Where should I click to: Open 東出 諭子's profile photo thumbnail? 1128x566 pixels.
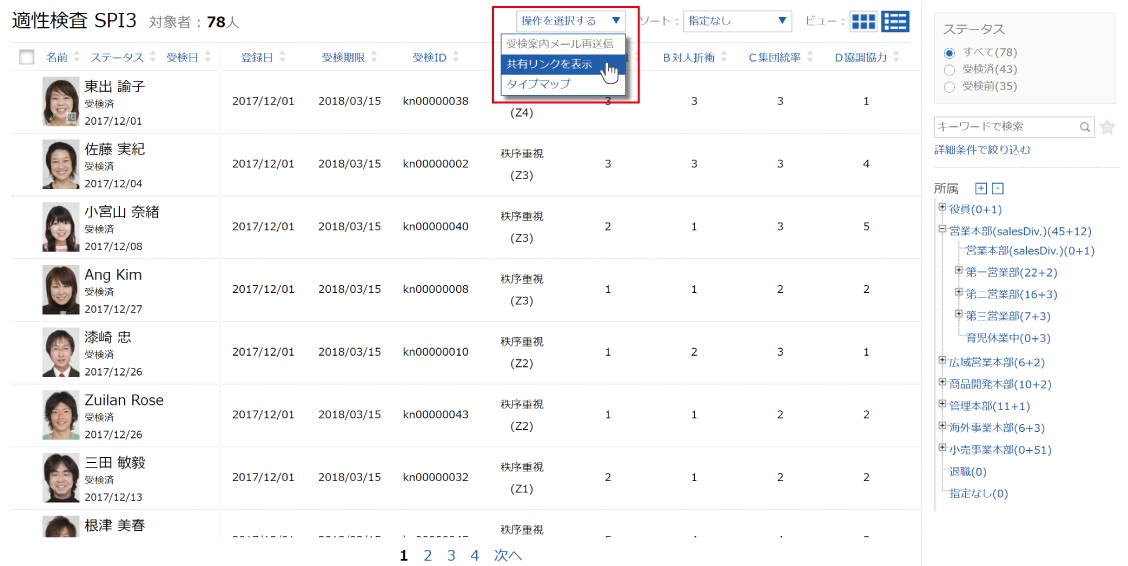[61, 102]
